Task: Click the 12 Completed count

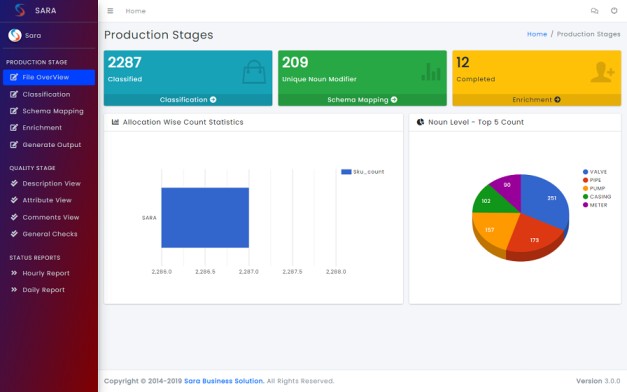Action: (x=463, y=62)
